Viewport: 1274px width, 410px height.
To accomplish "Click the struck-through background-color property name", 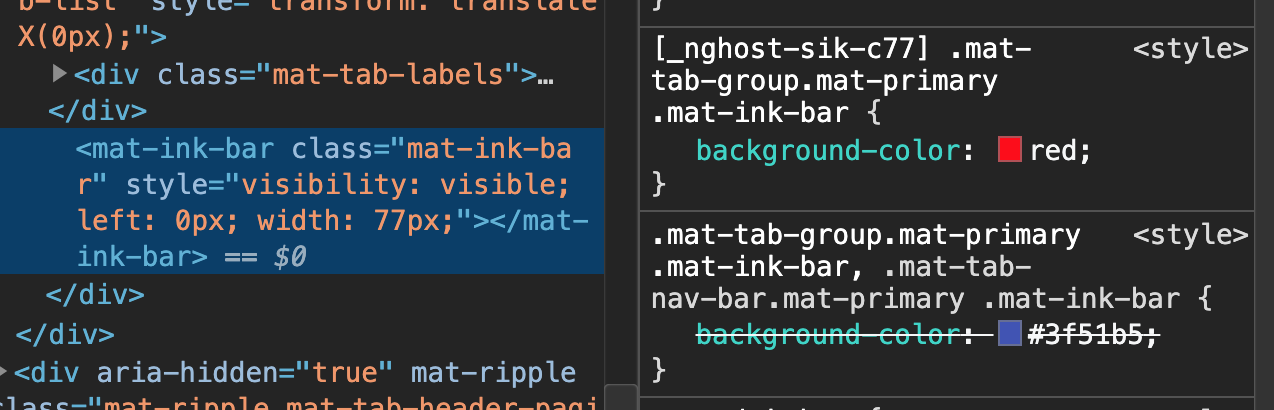I will coord(829,333).
